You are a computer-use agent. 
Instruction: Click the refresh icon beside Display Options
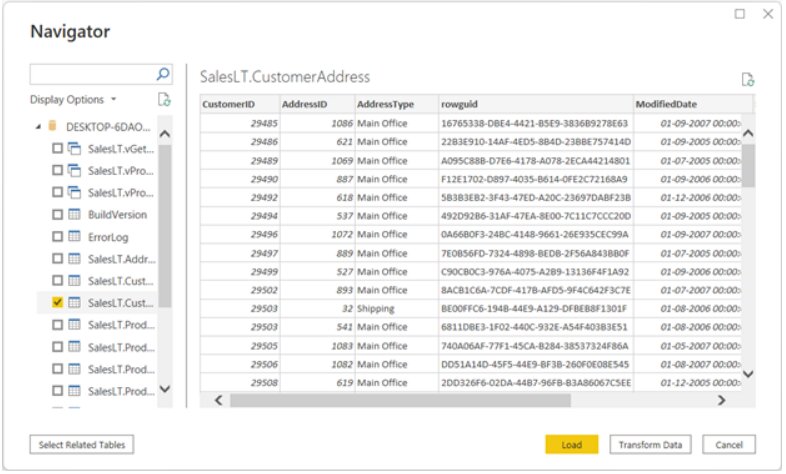[x=164, y=99]
